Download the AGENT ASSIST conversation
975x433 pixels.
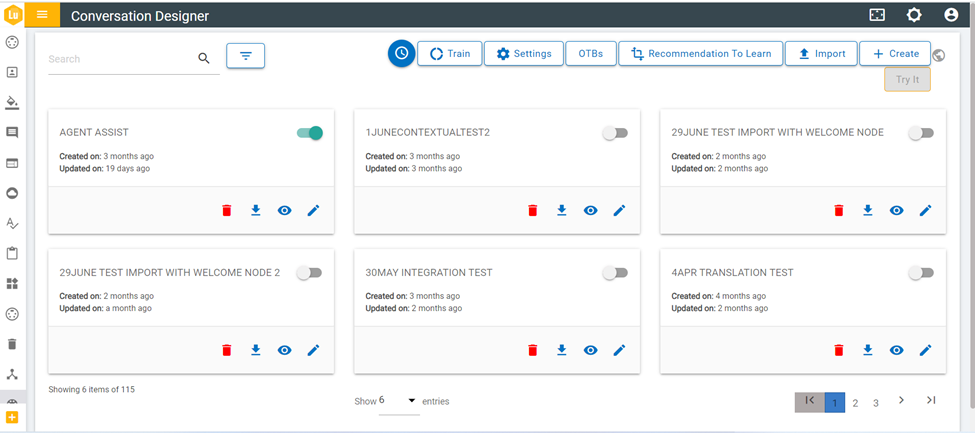(x=256, y=210)
